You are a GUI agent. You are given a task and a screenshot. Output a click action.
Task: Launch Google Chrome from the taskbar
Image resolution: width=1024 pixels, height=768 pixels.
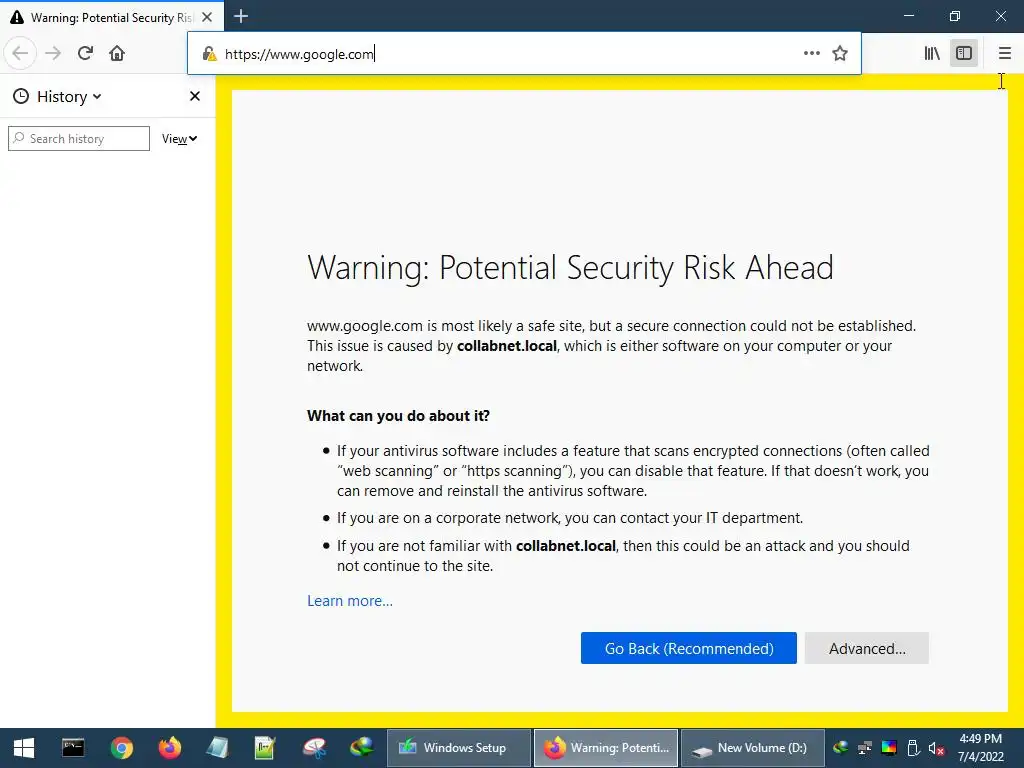pyautogui.click(x=121, y=748)
